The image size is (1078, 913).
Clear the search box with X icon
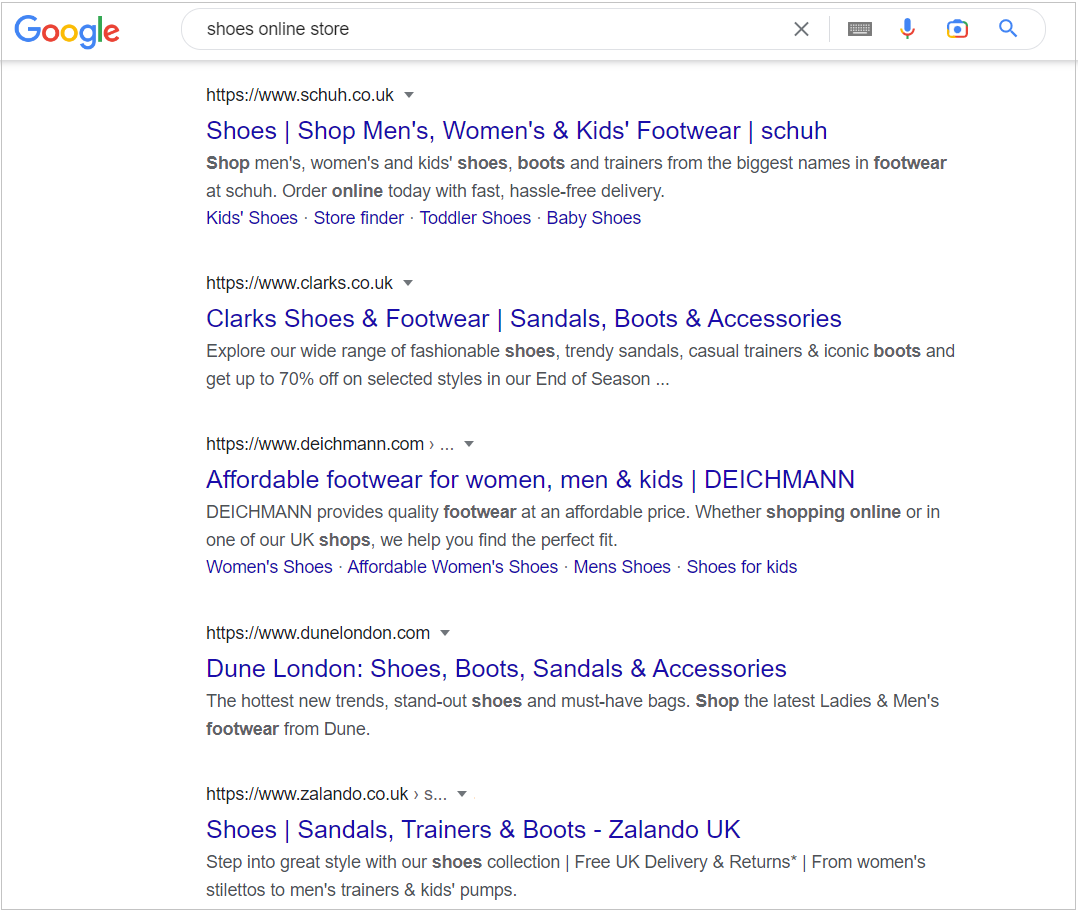(x=801, y=29)
